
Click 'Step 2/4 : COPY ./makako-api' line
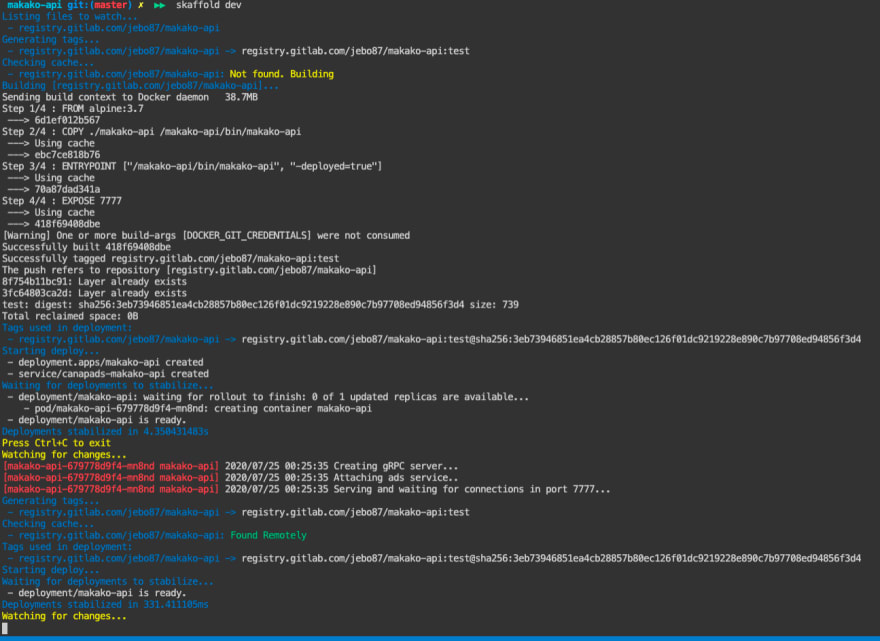coord(152,132)
